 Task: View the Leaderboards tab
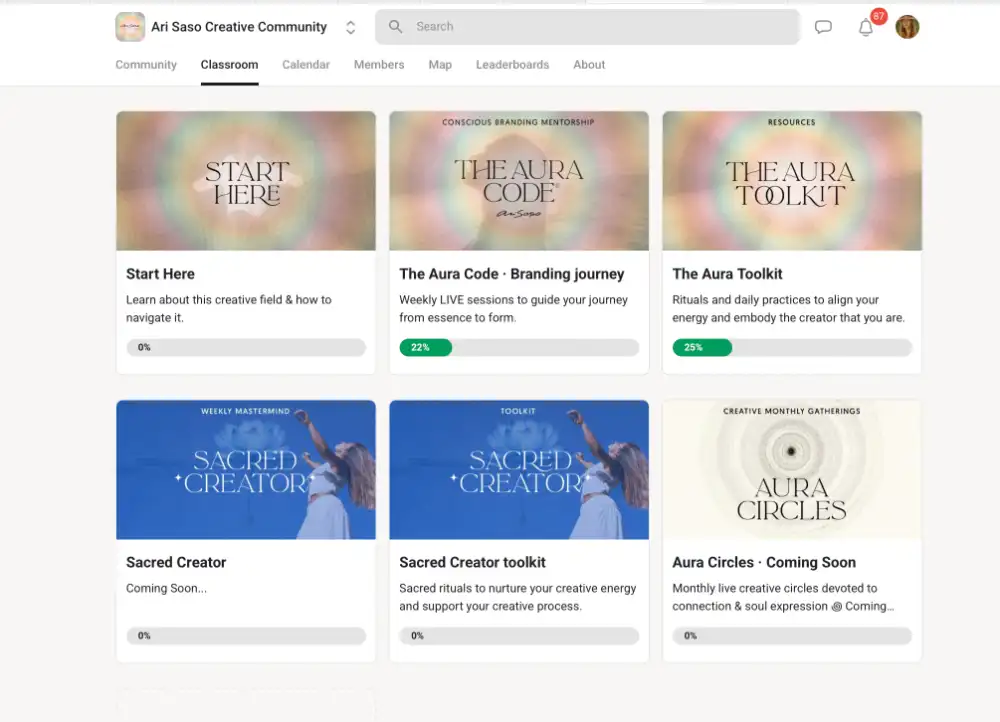pos(512,64)
